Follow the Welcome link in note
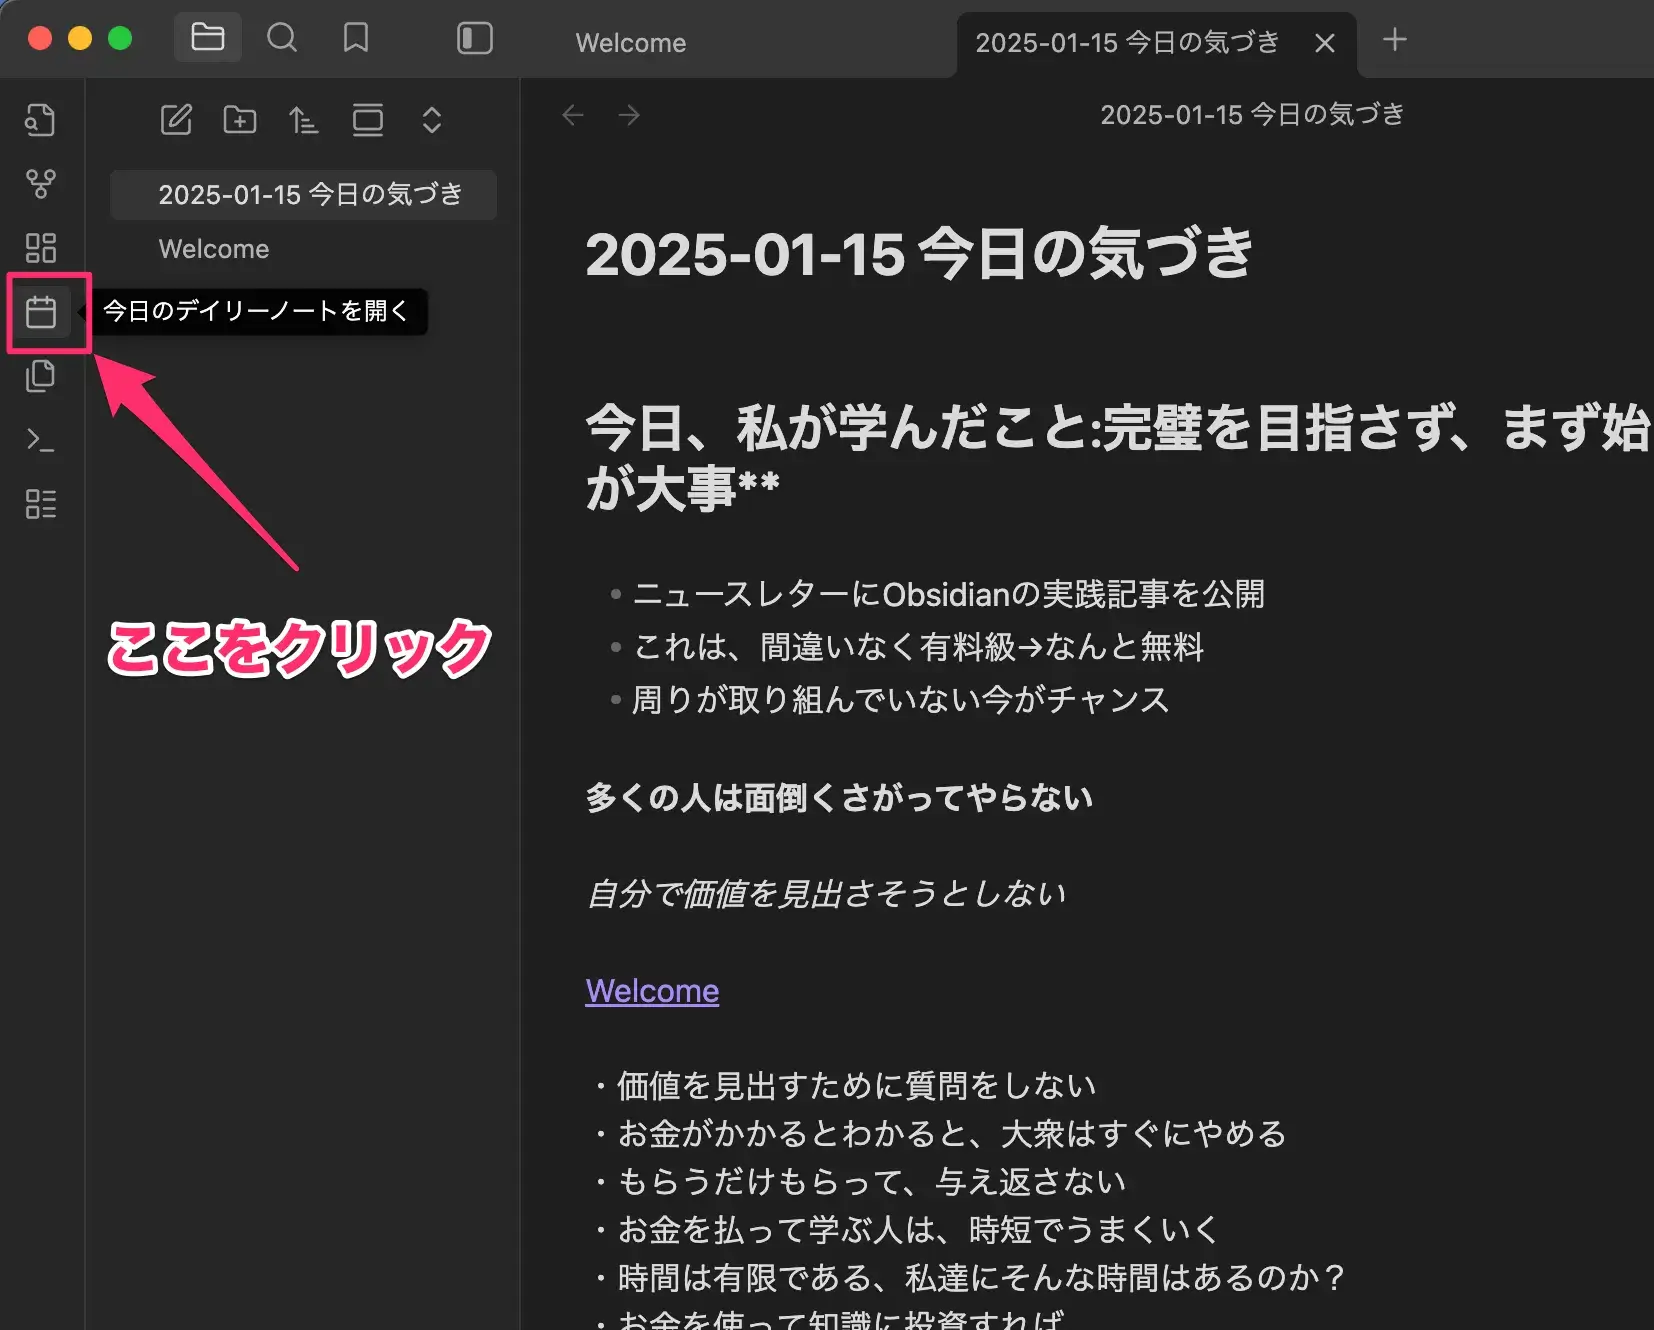This screenshot has height=1330, width=1654. coord(652,991)
